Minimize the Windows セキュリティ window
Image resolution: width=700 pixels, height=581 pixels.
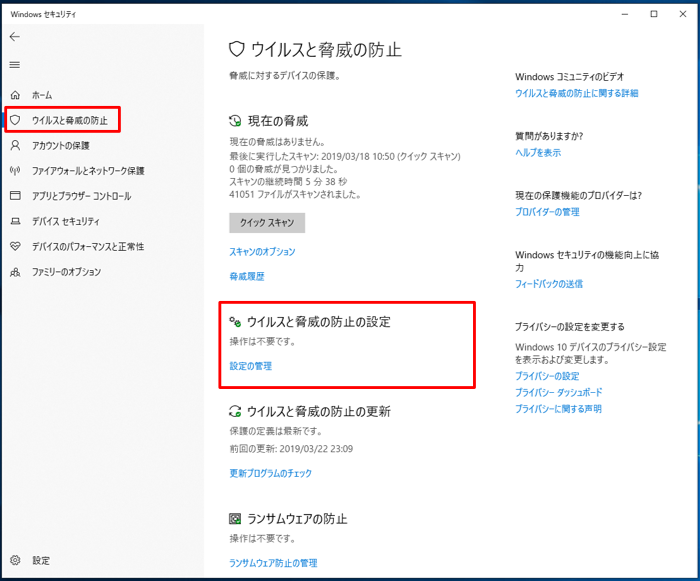coord(625,14)
